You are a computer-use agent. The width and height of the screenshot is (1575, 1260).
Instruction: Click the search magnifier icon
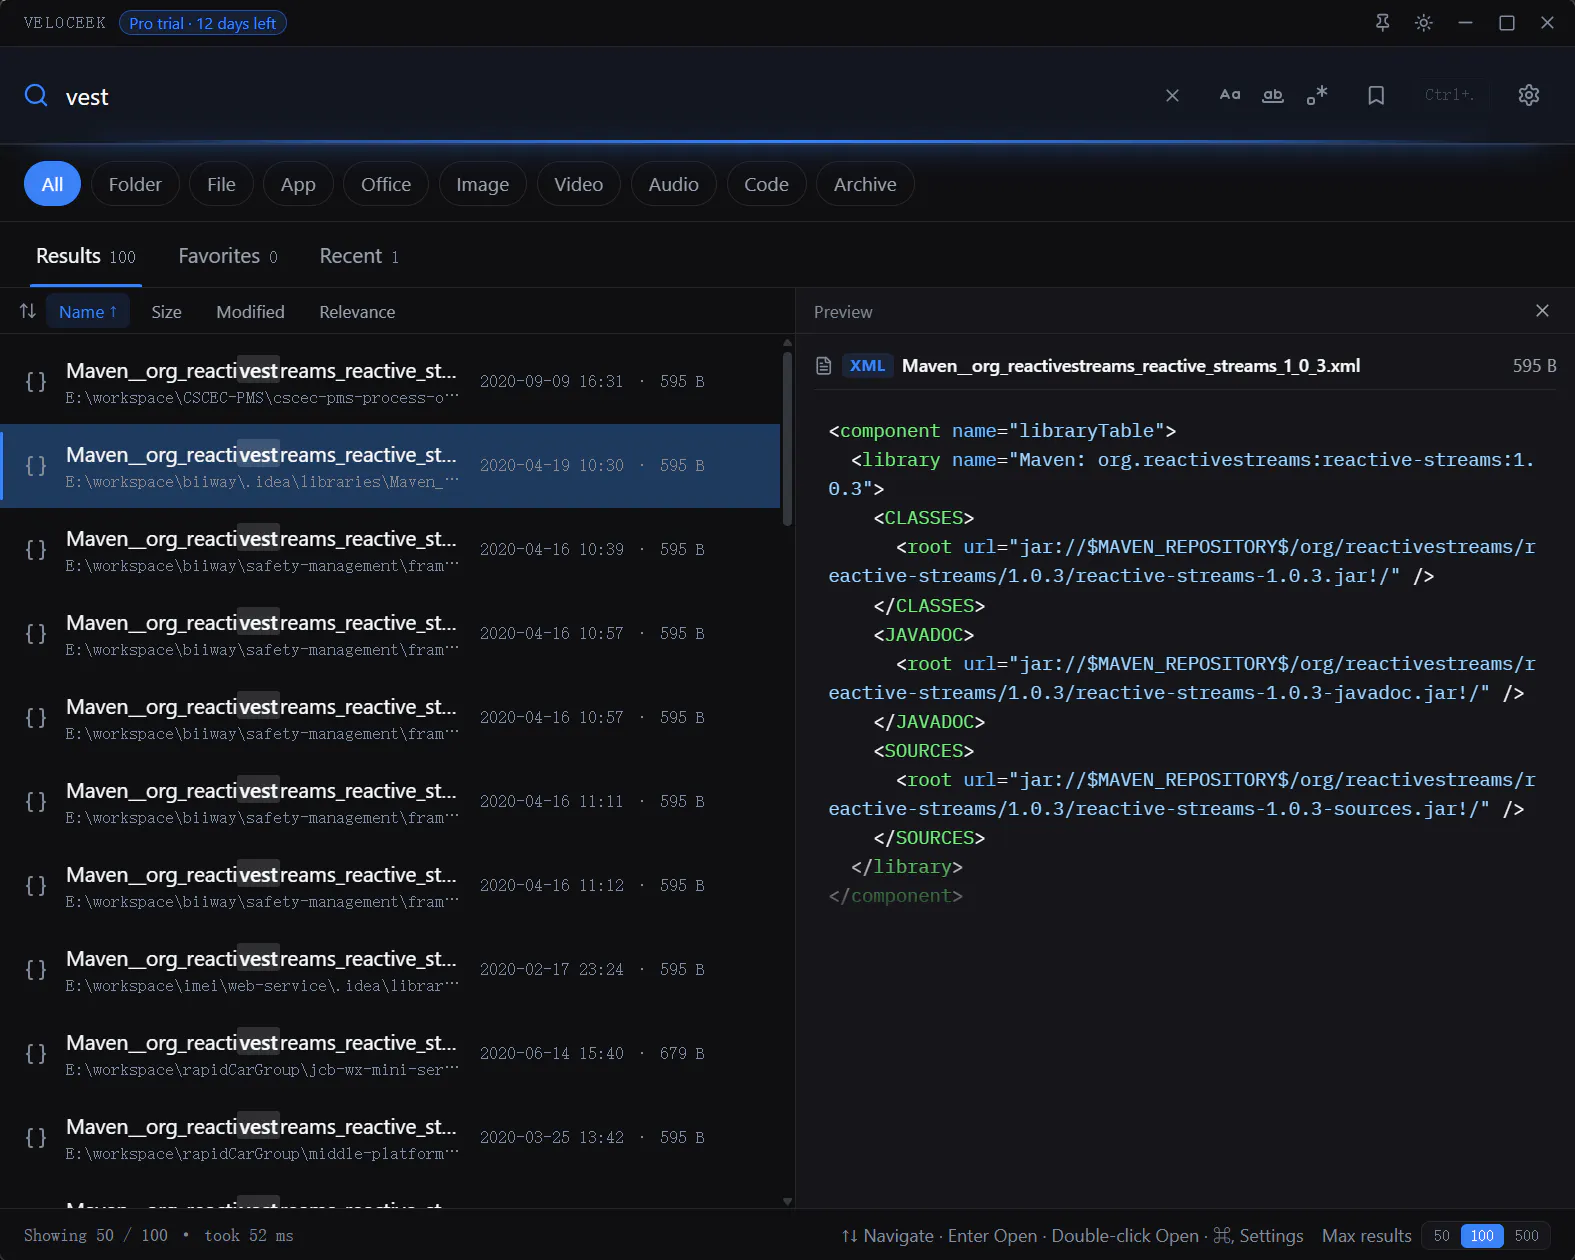(x=36, y=96)
